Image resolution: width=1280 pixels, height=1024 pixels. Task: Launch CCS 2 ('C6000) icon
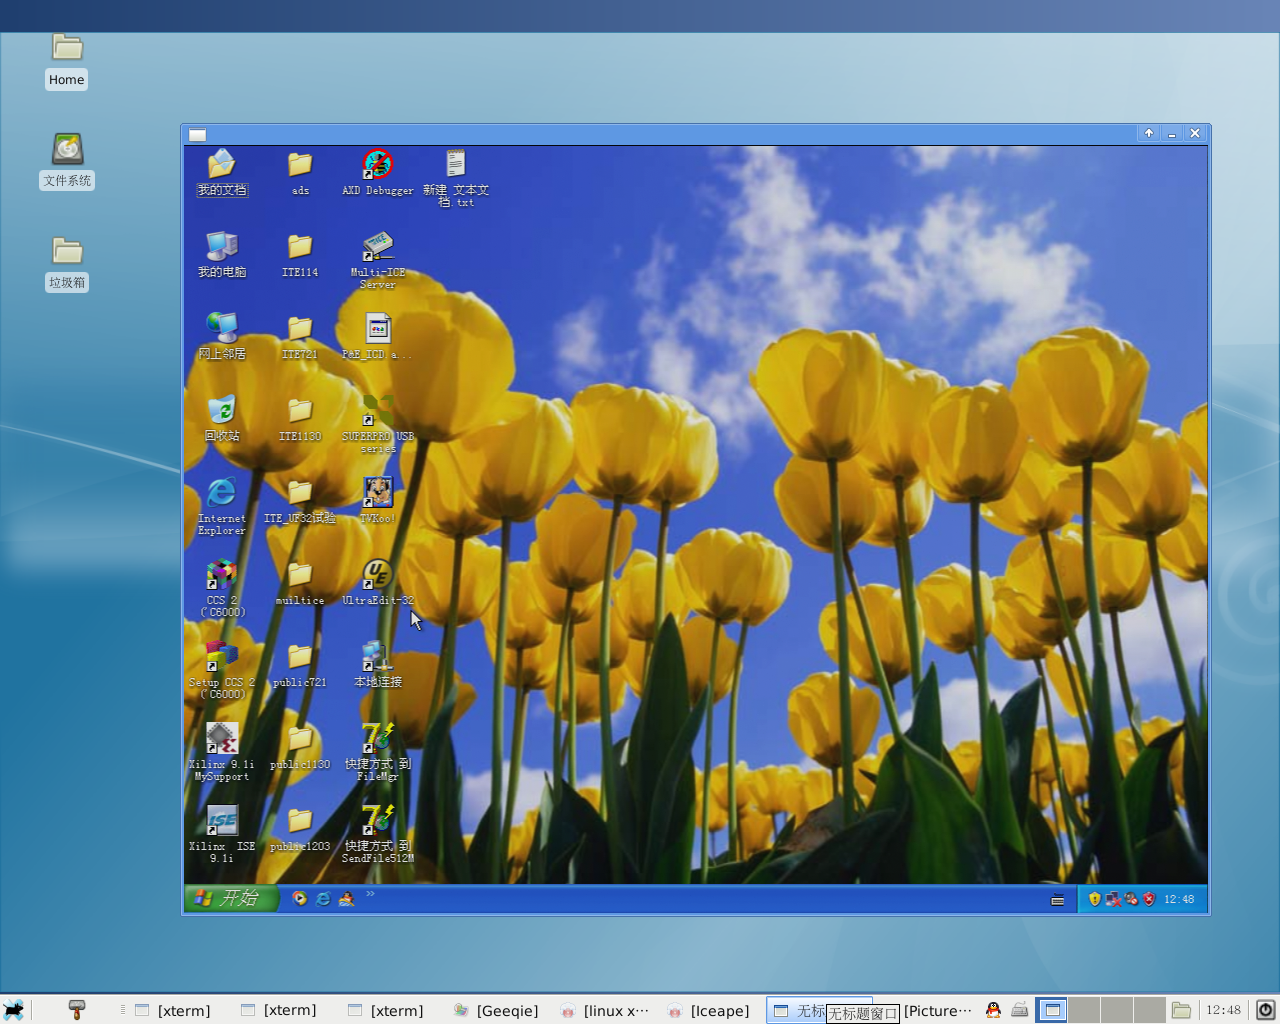click(x=221, y=588)
